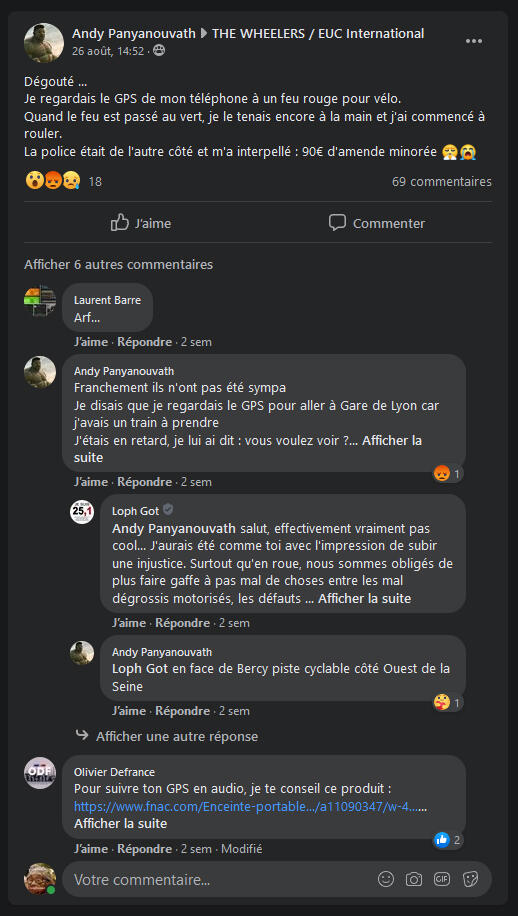518x916 pixels.
Task: Open the post options three-dot menu
Action: point(474,41)
